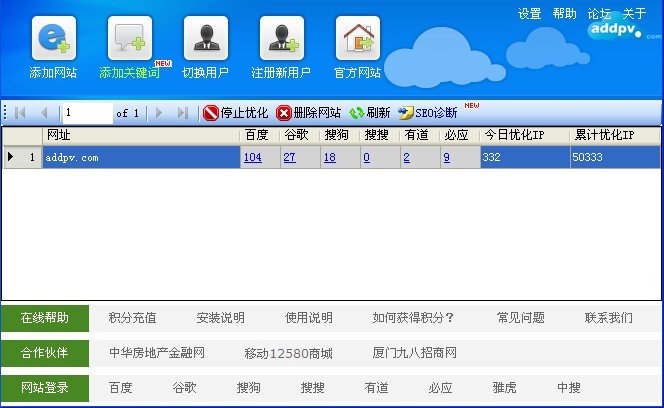Click the today's IP value 332
This screenshot has width=664, height=408.
coord(525,157)
